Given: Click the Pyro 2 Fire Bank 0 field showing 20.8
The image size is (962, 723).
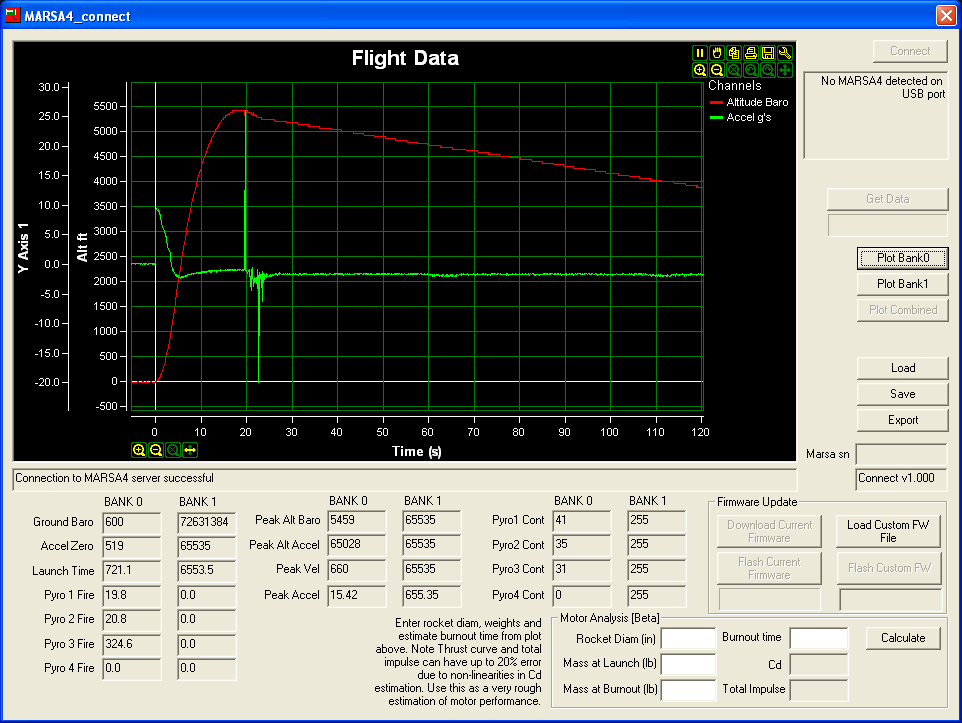Looking at the screenshot, I should click(x=131, y=620).
